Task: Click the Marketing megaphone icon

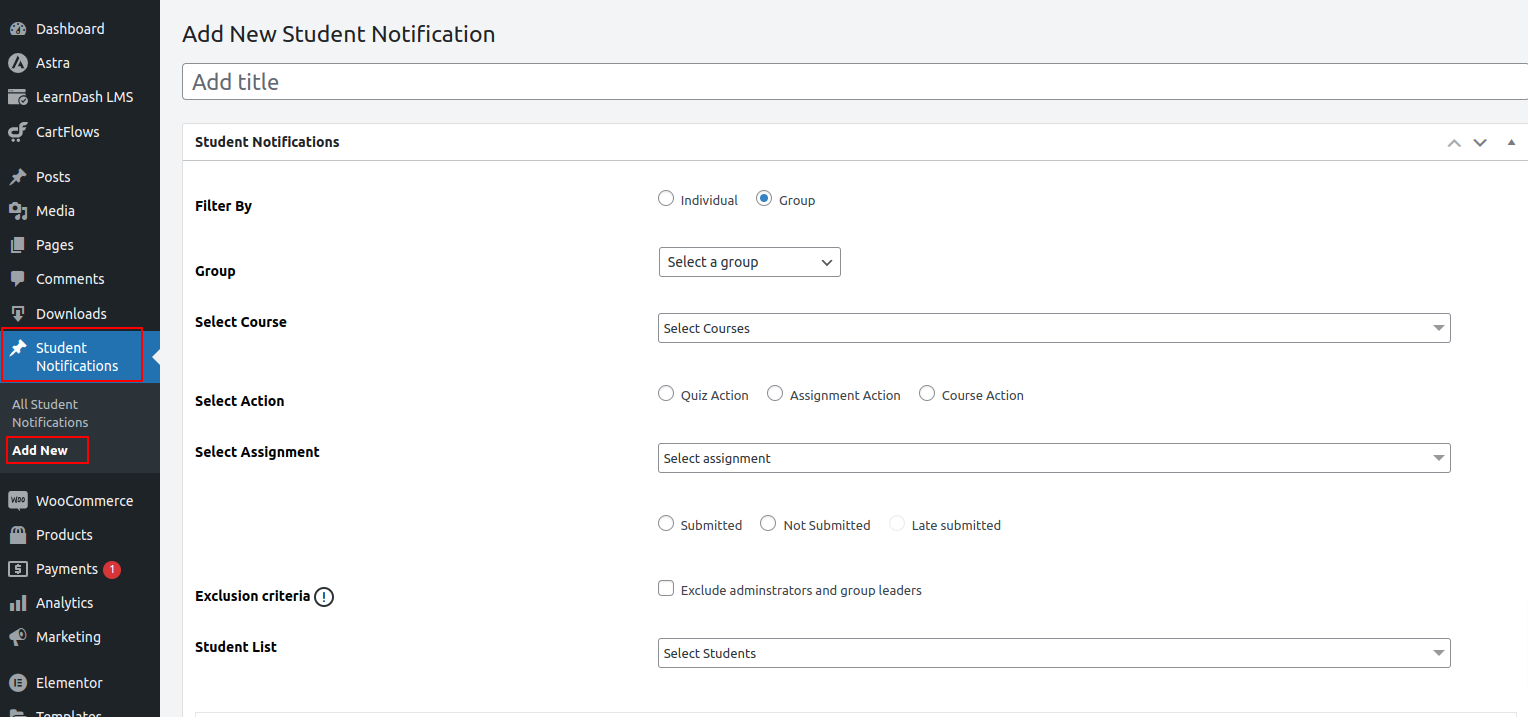Action: pos(17,637)
